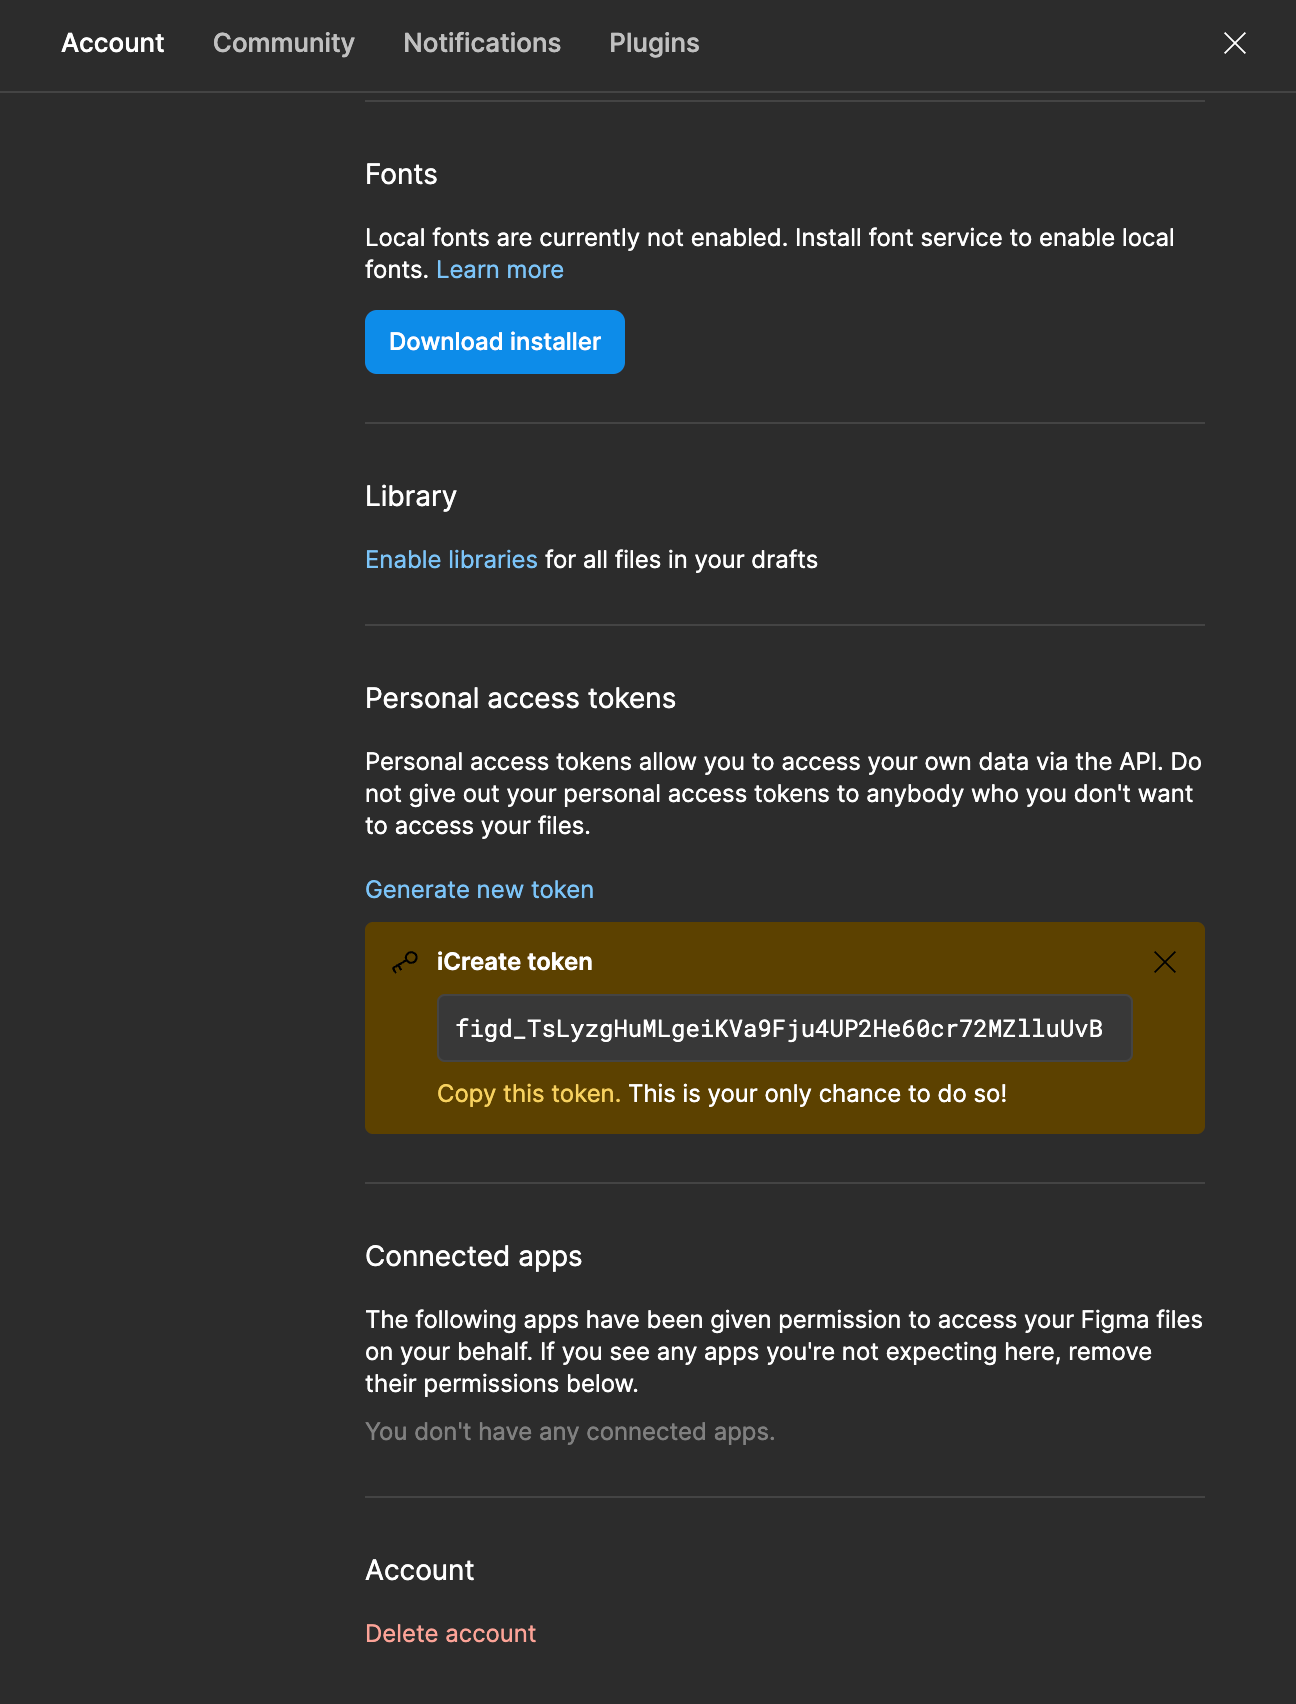Screen dimensions: 1296x1704
Task: Dismiss the iCreate token banner
Action: tap(1165, 962)
